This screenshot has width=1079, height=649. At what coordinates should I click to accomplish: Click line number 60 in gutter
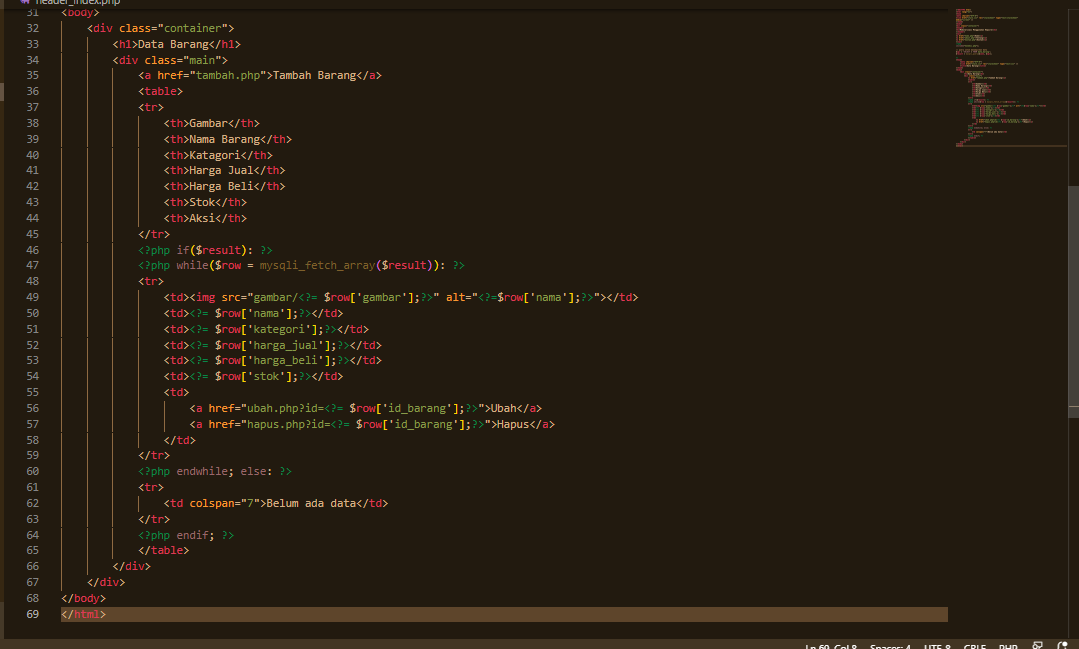point(32,471)
